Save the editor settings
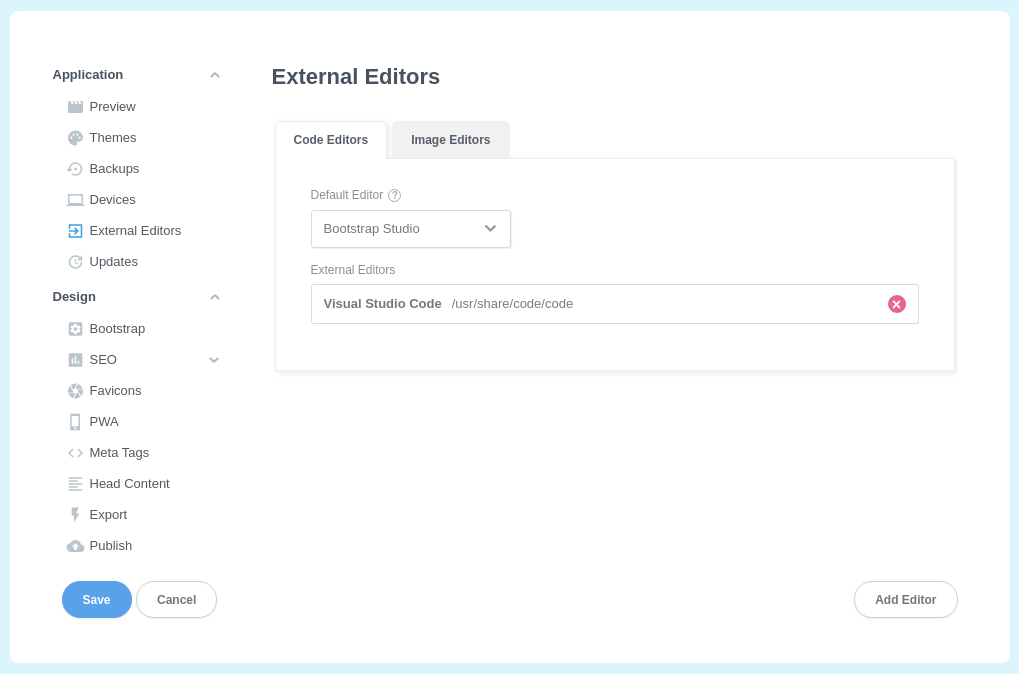This screenshot has height=674, width=1019. pyautogui.click(x=96, y=600)
